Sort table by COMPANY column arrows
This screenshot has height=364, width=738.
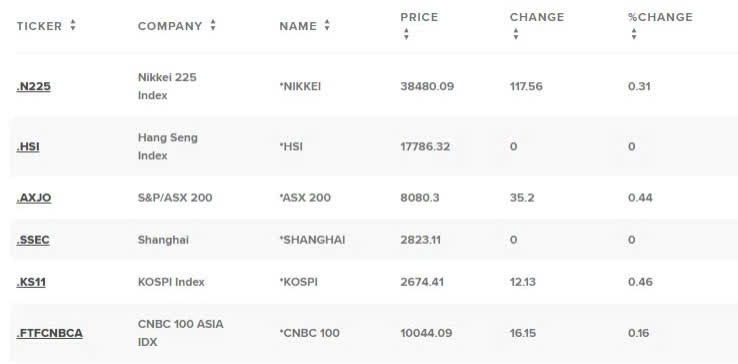tap(213, 25)
